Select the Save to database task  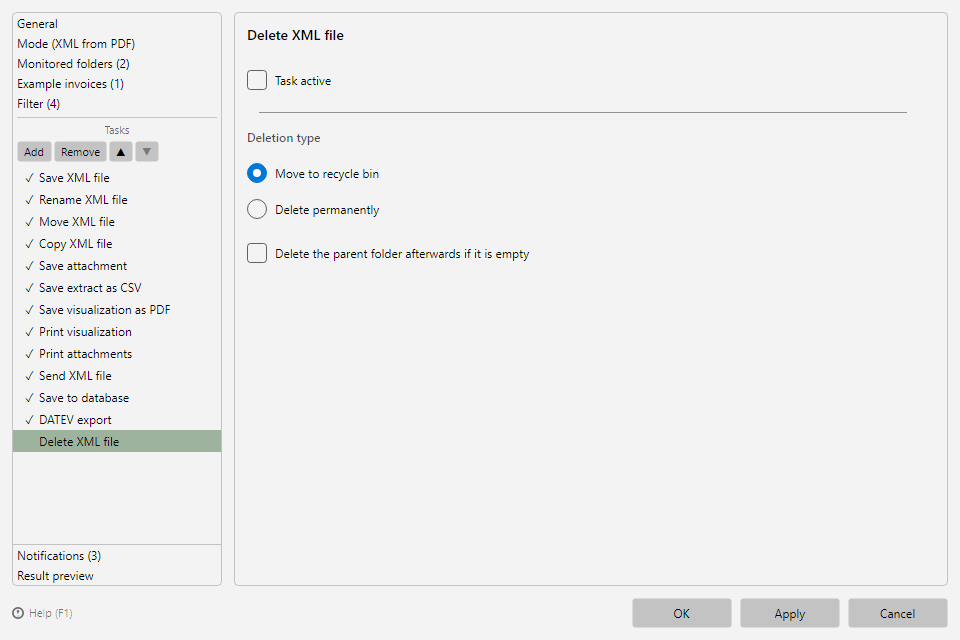(84, 399)
